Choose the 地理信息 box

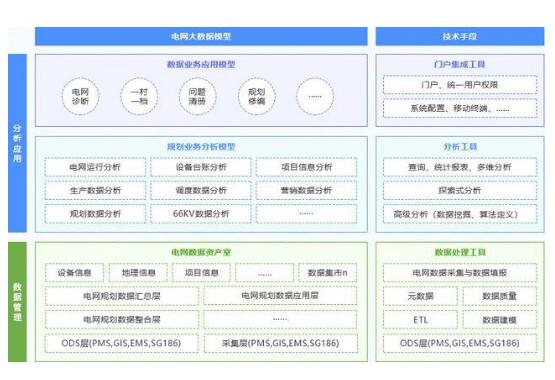(x=138, y=273)
